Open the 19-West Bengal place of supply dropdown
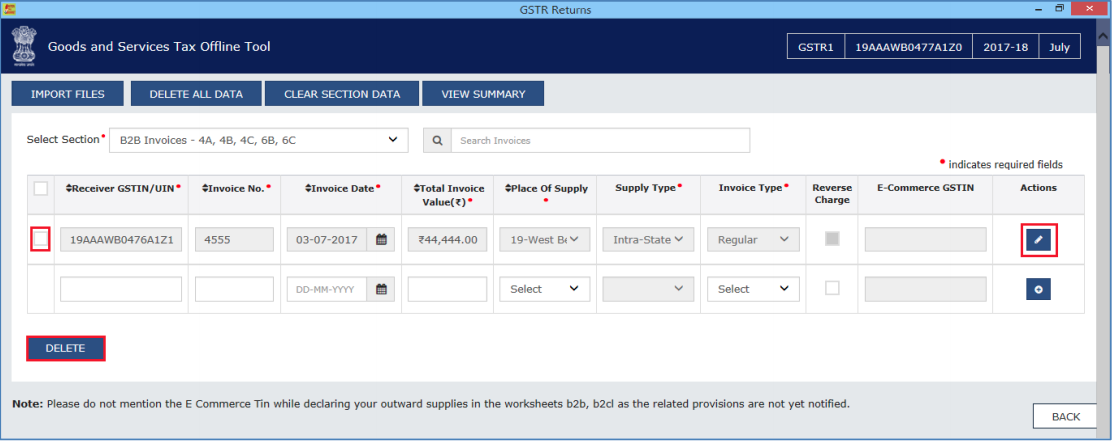 pos(545,240)
